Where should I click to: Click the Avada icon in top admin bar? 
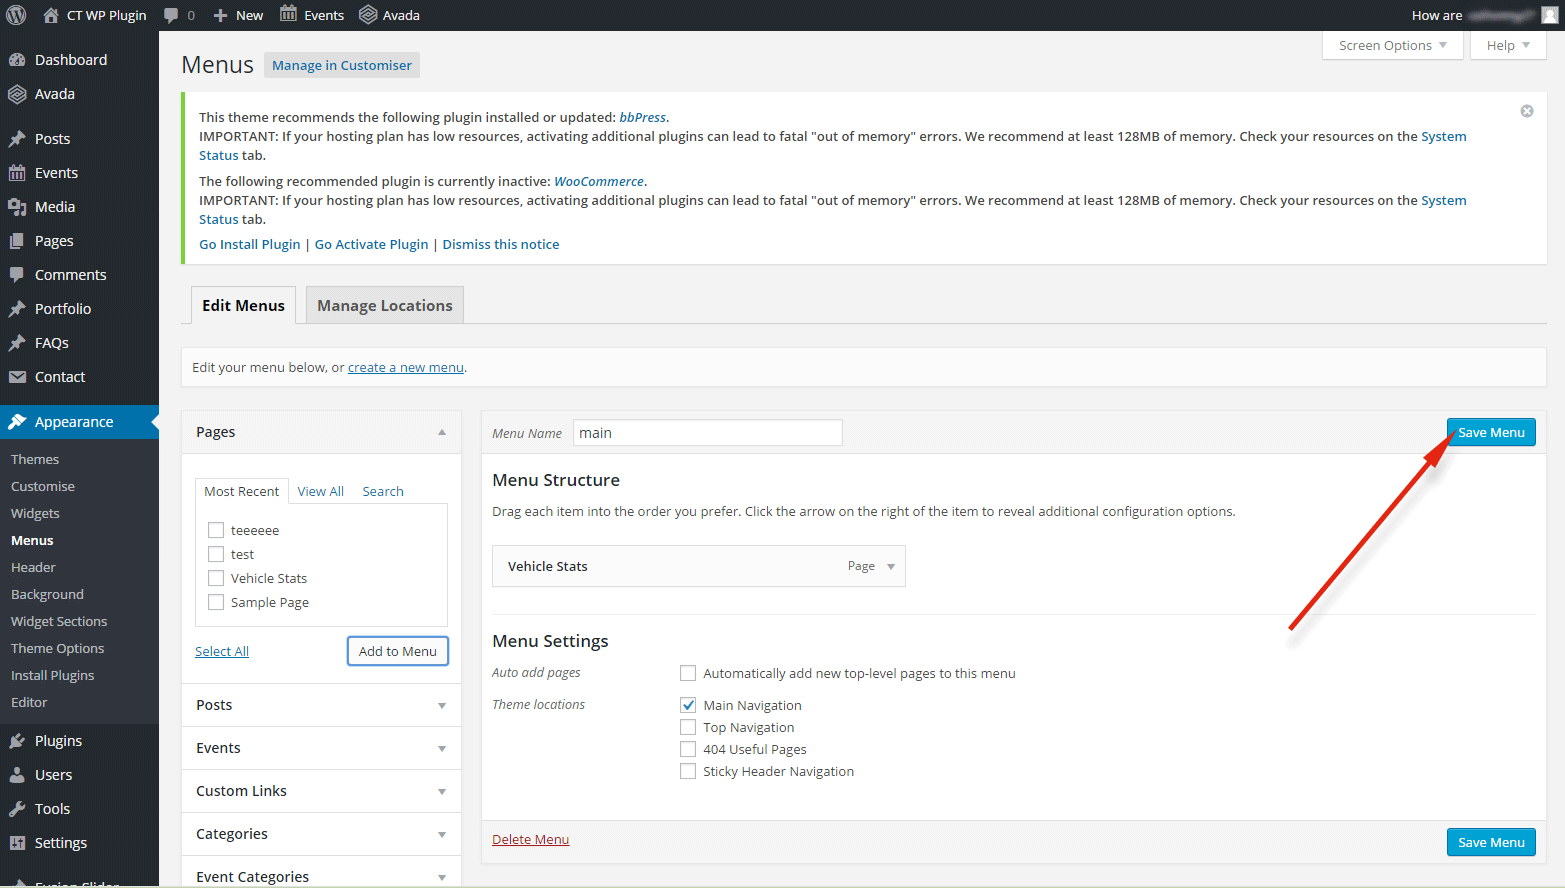click(368, 15)
